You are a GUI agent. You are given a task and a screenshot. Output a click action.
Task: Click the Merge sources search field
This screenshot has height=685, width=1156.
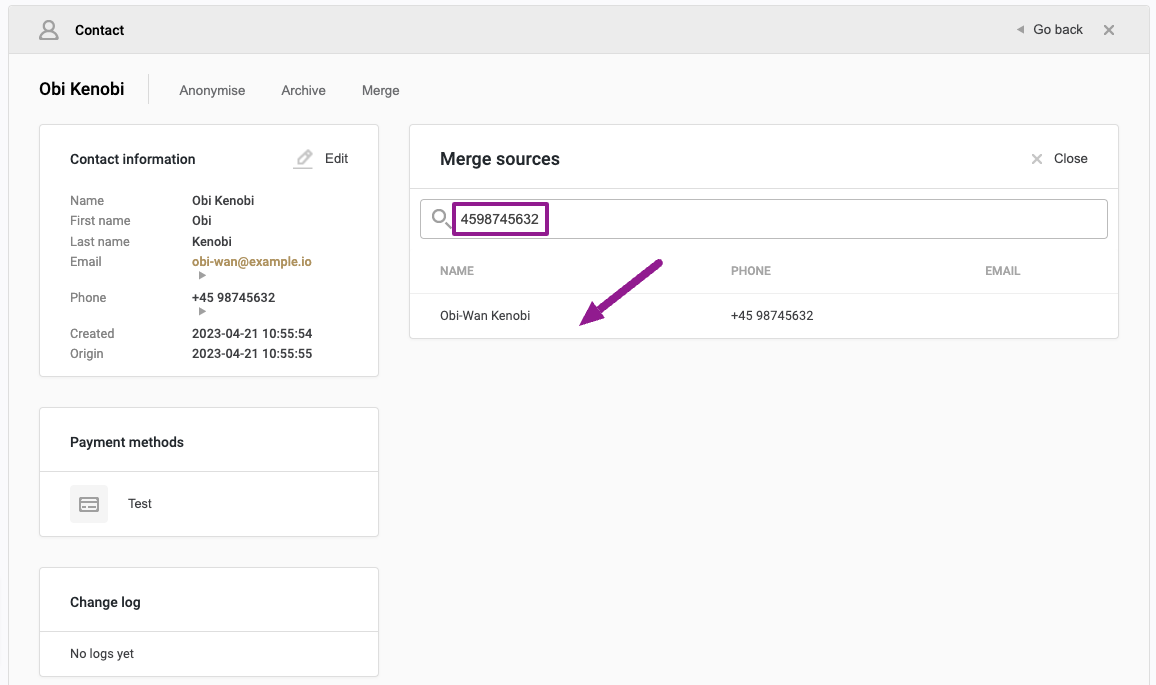[764, 219]
